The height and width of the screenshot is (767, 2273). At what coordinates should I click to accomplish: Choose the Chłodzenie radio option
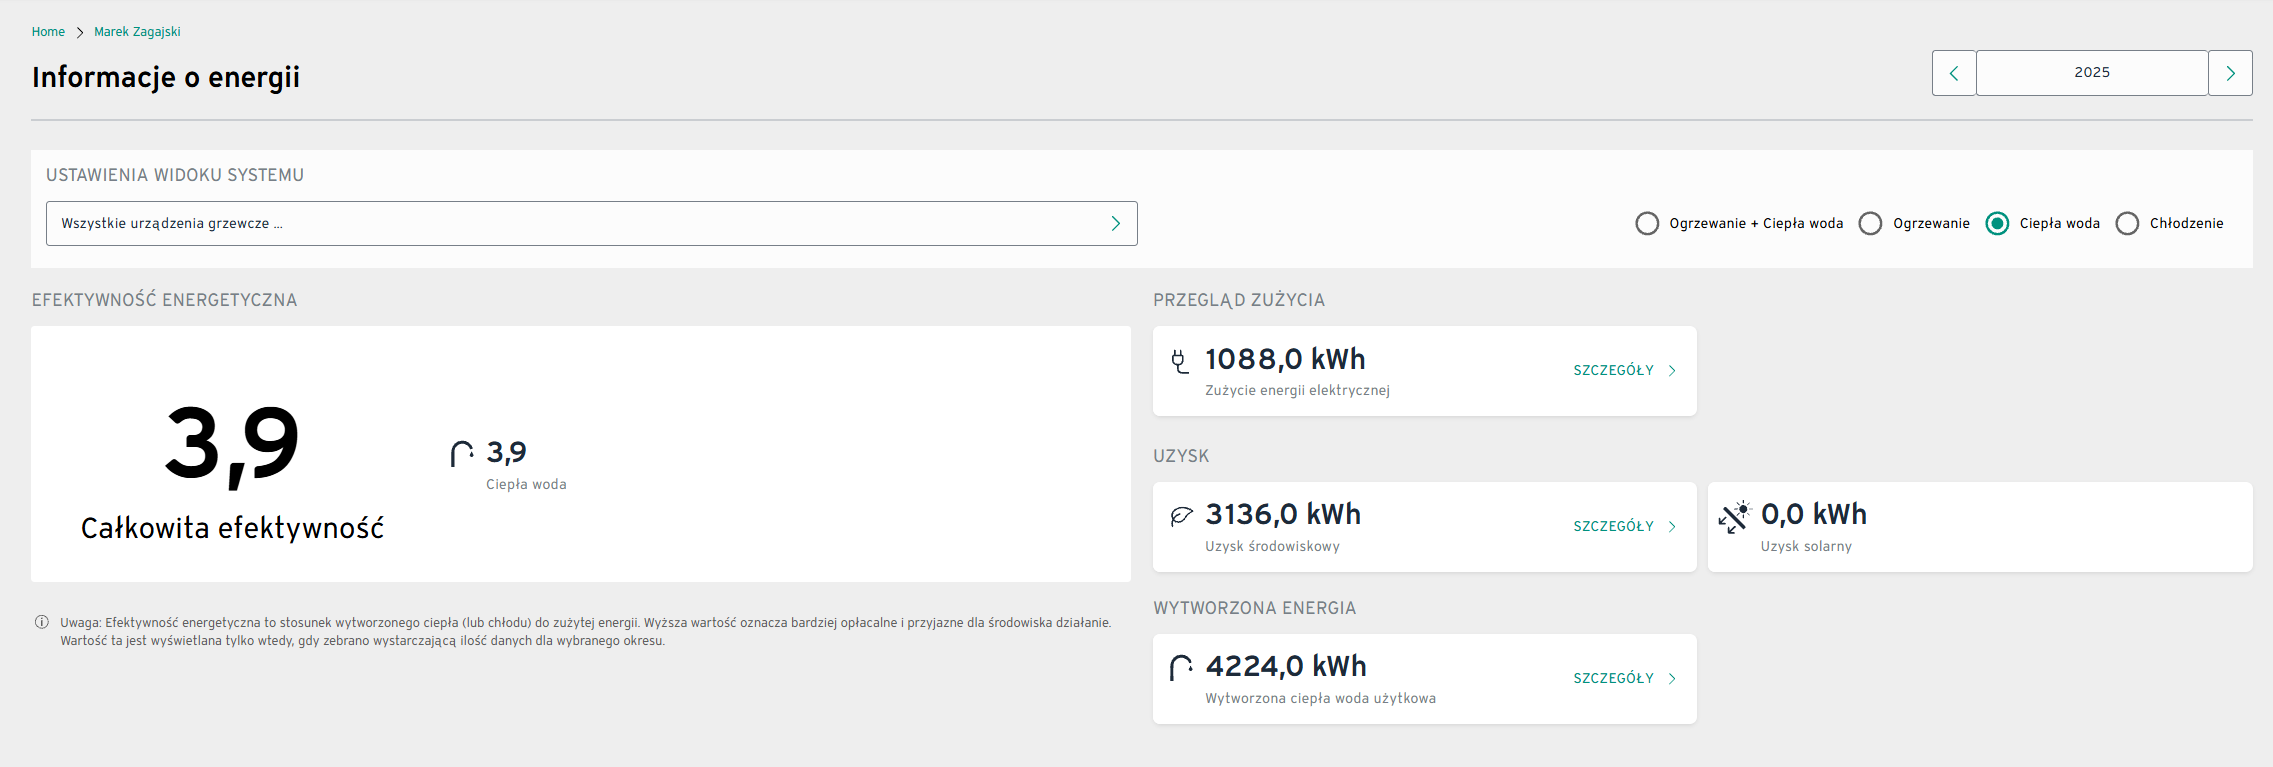[2127, 223]
